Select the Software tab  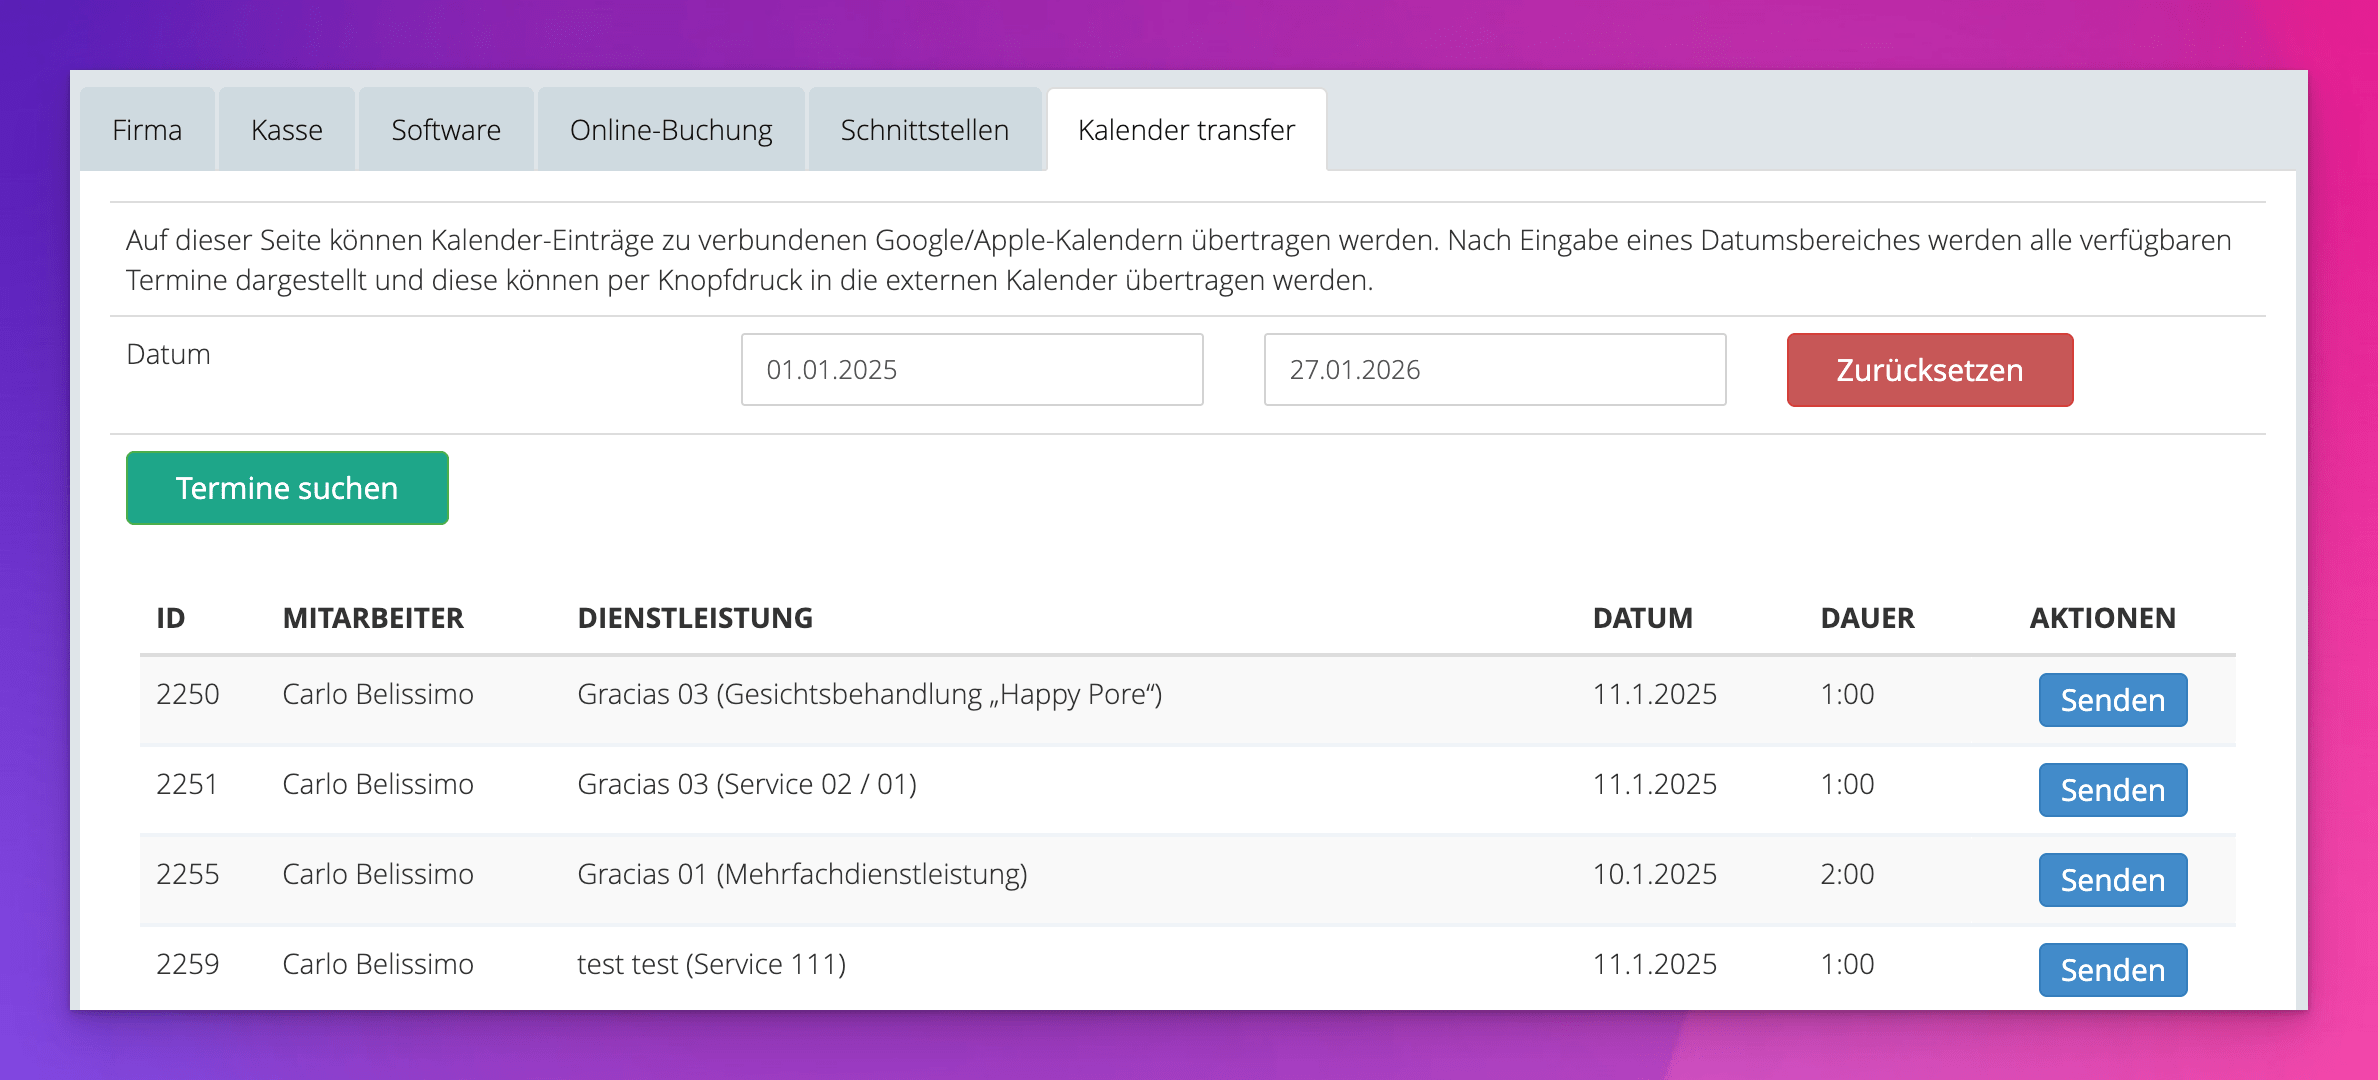pyautogui.click(x=446, y=130)
